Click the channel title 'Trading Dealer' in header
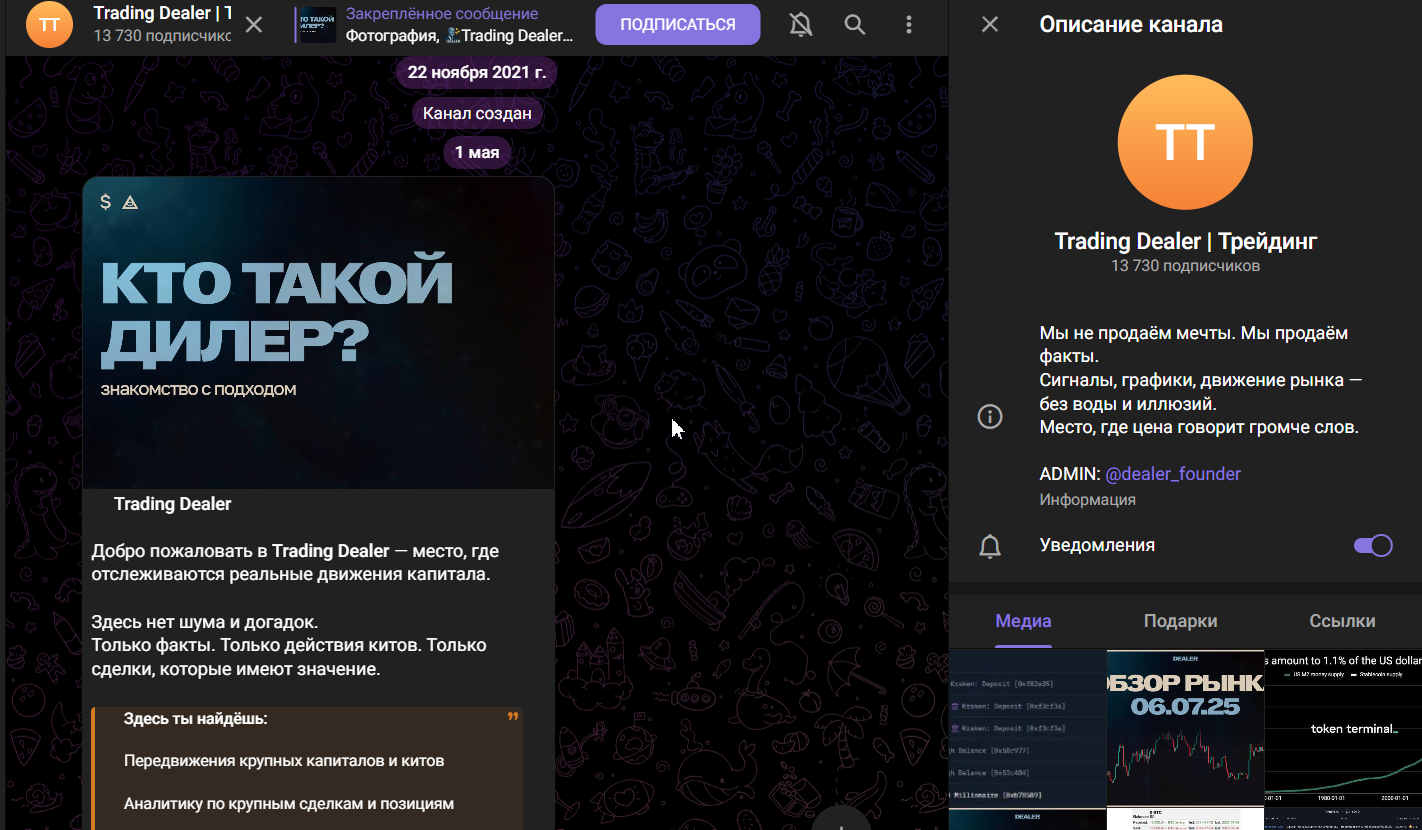 click(x=162, y=14)
